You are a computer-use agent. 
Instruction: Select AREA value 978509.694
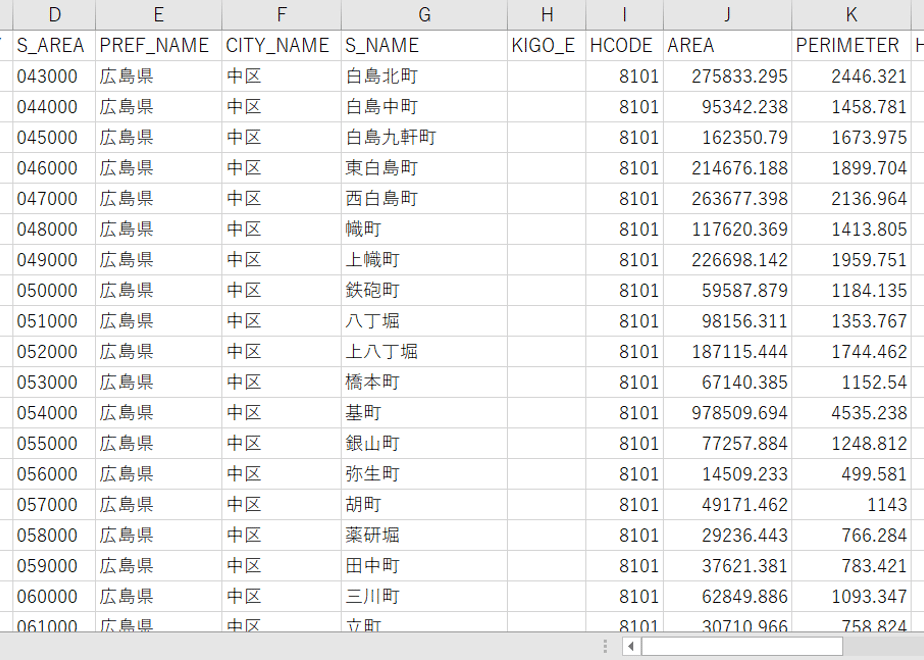728,413
